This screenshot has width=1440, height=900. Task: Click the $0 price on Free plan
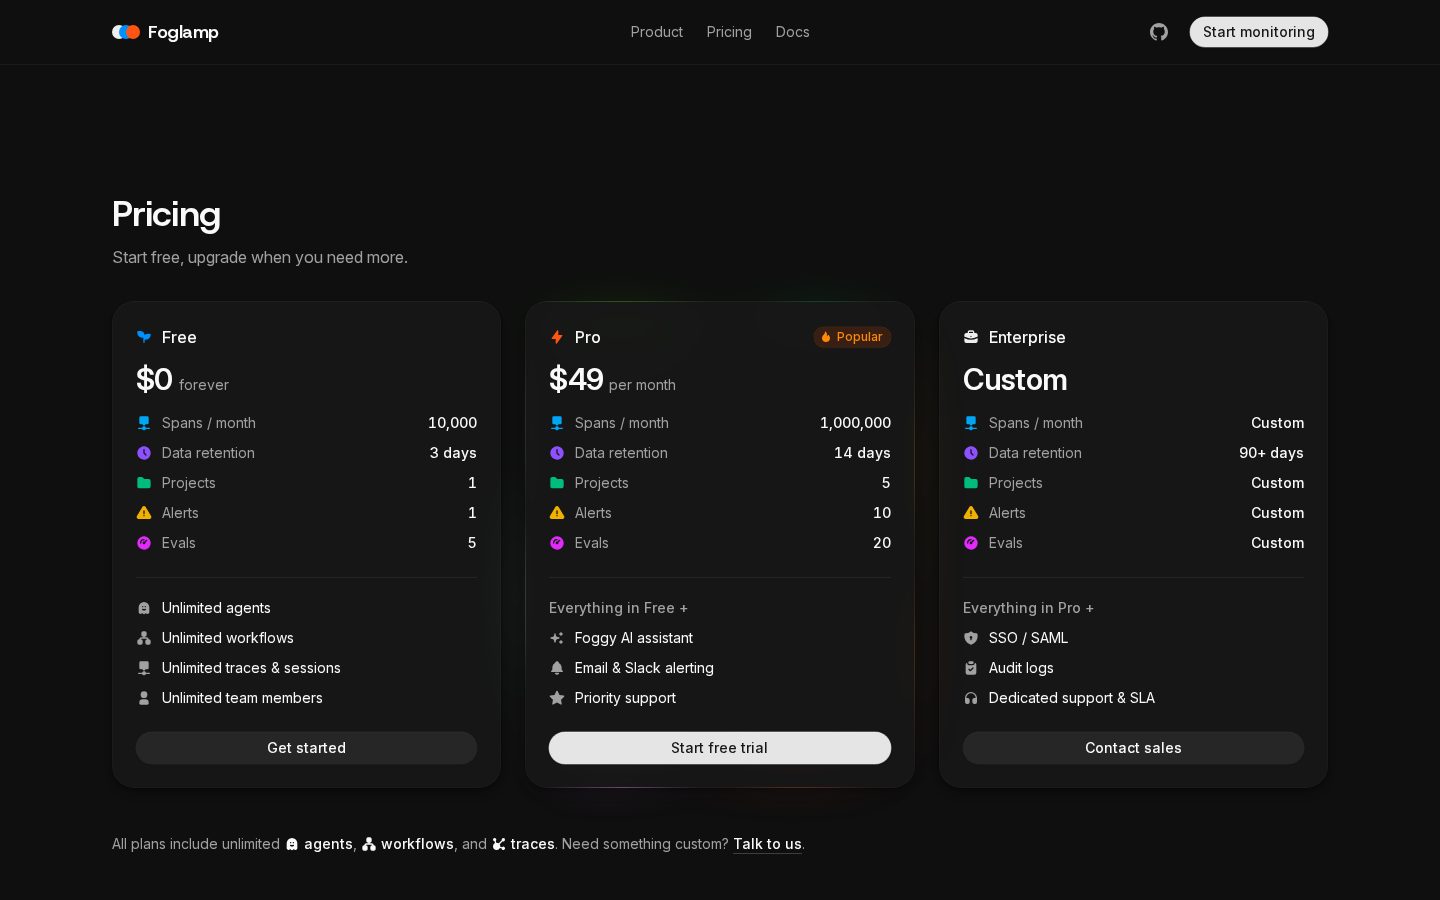154,380
